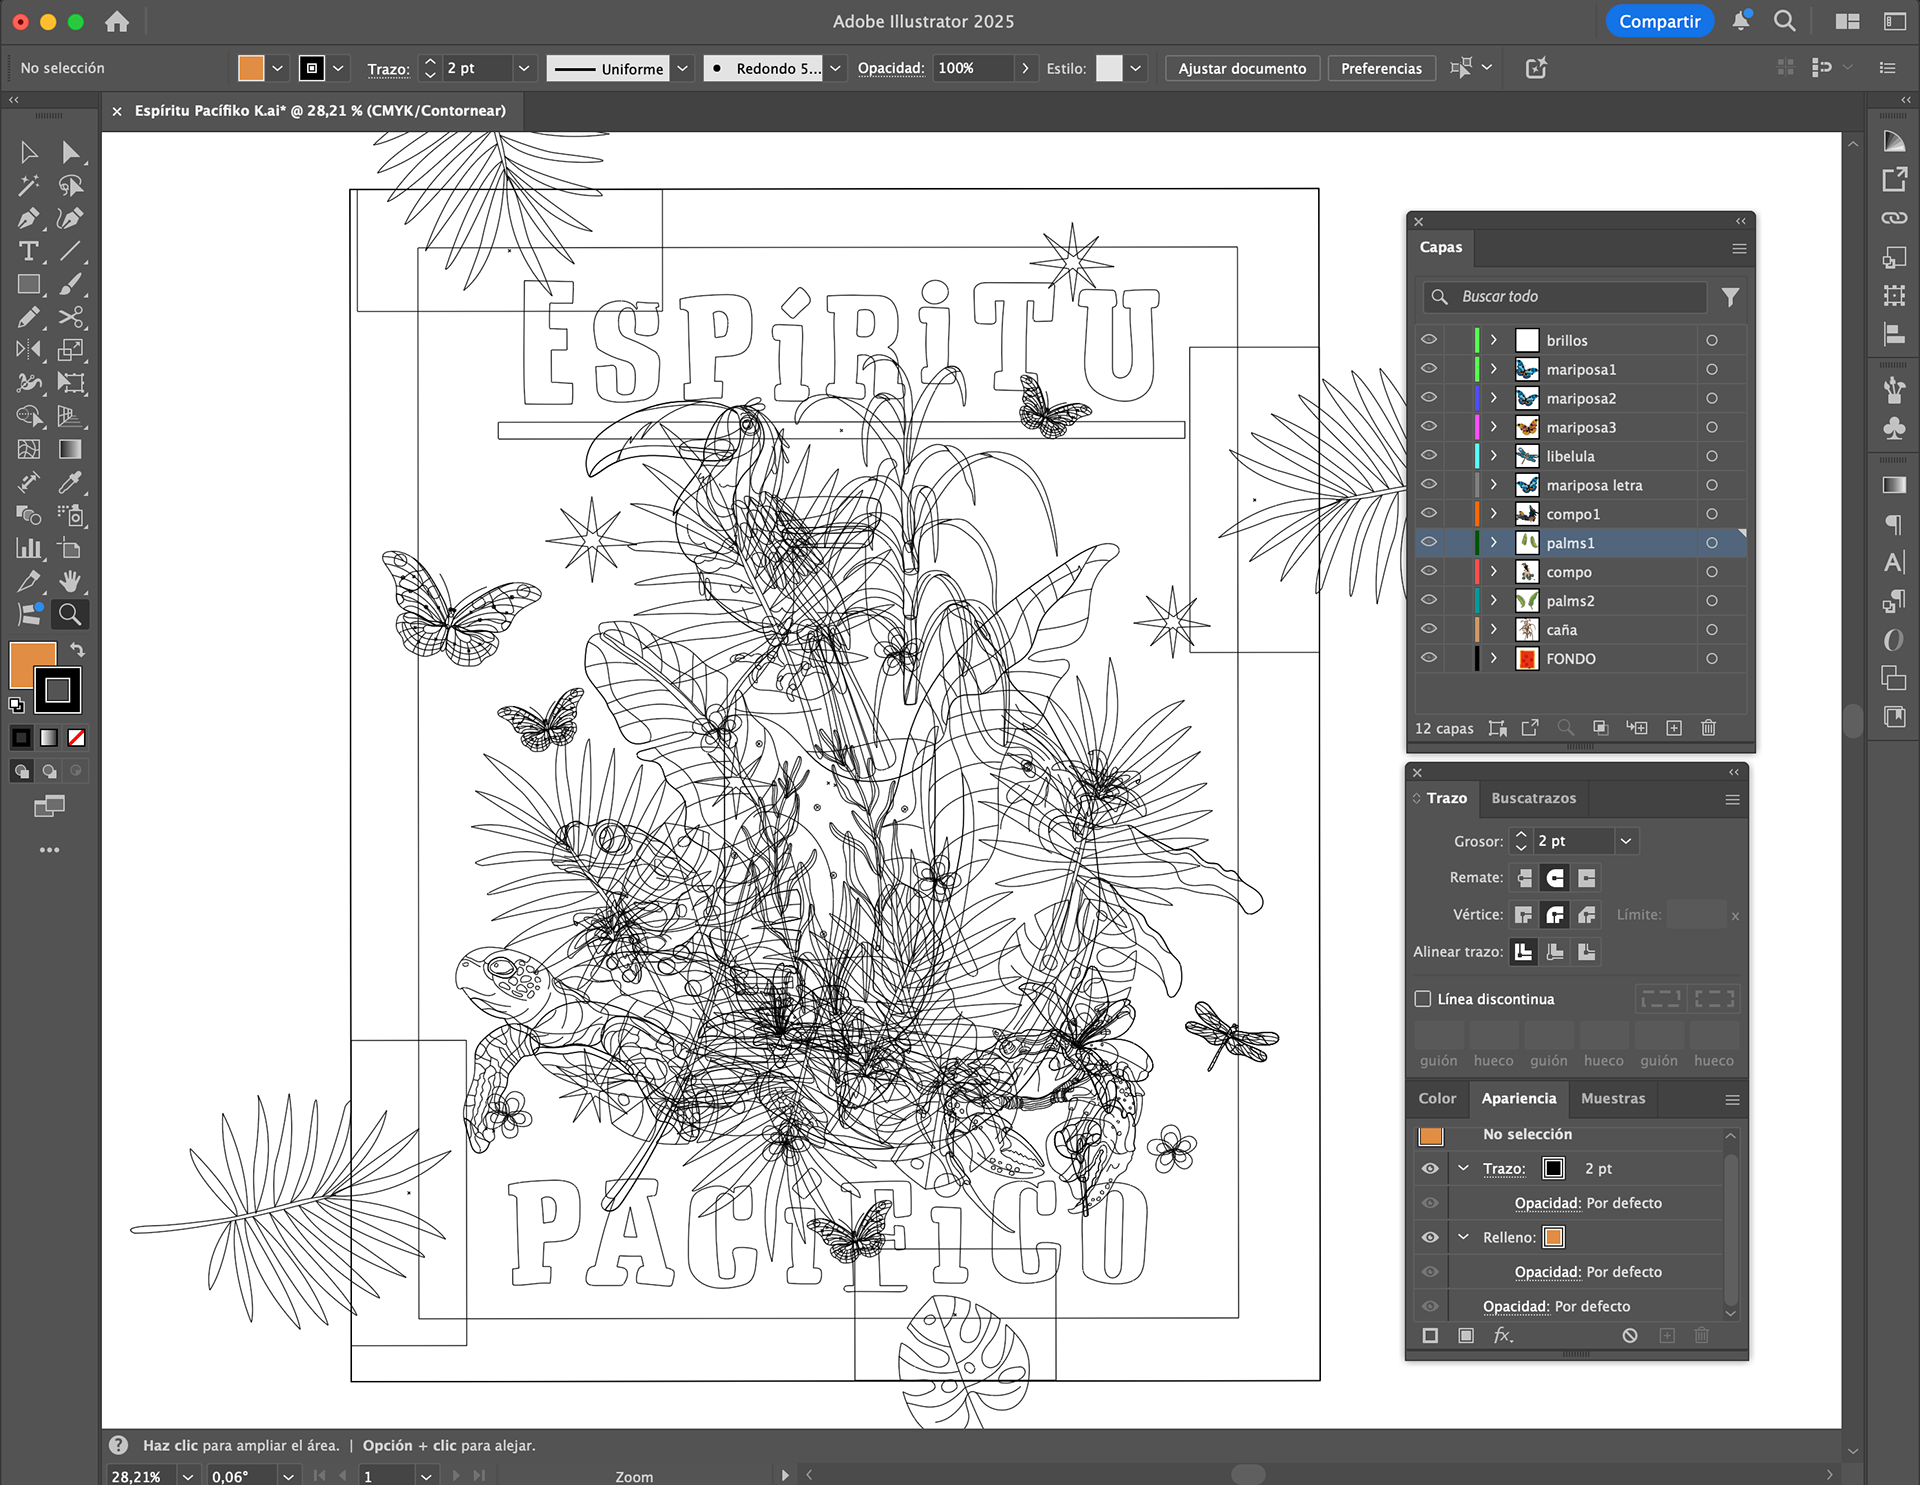The width and height of the screenshot is (1920, 1485).
Task: Click the orange Relleno color swatch
Action: click(1553, 1237)
